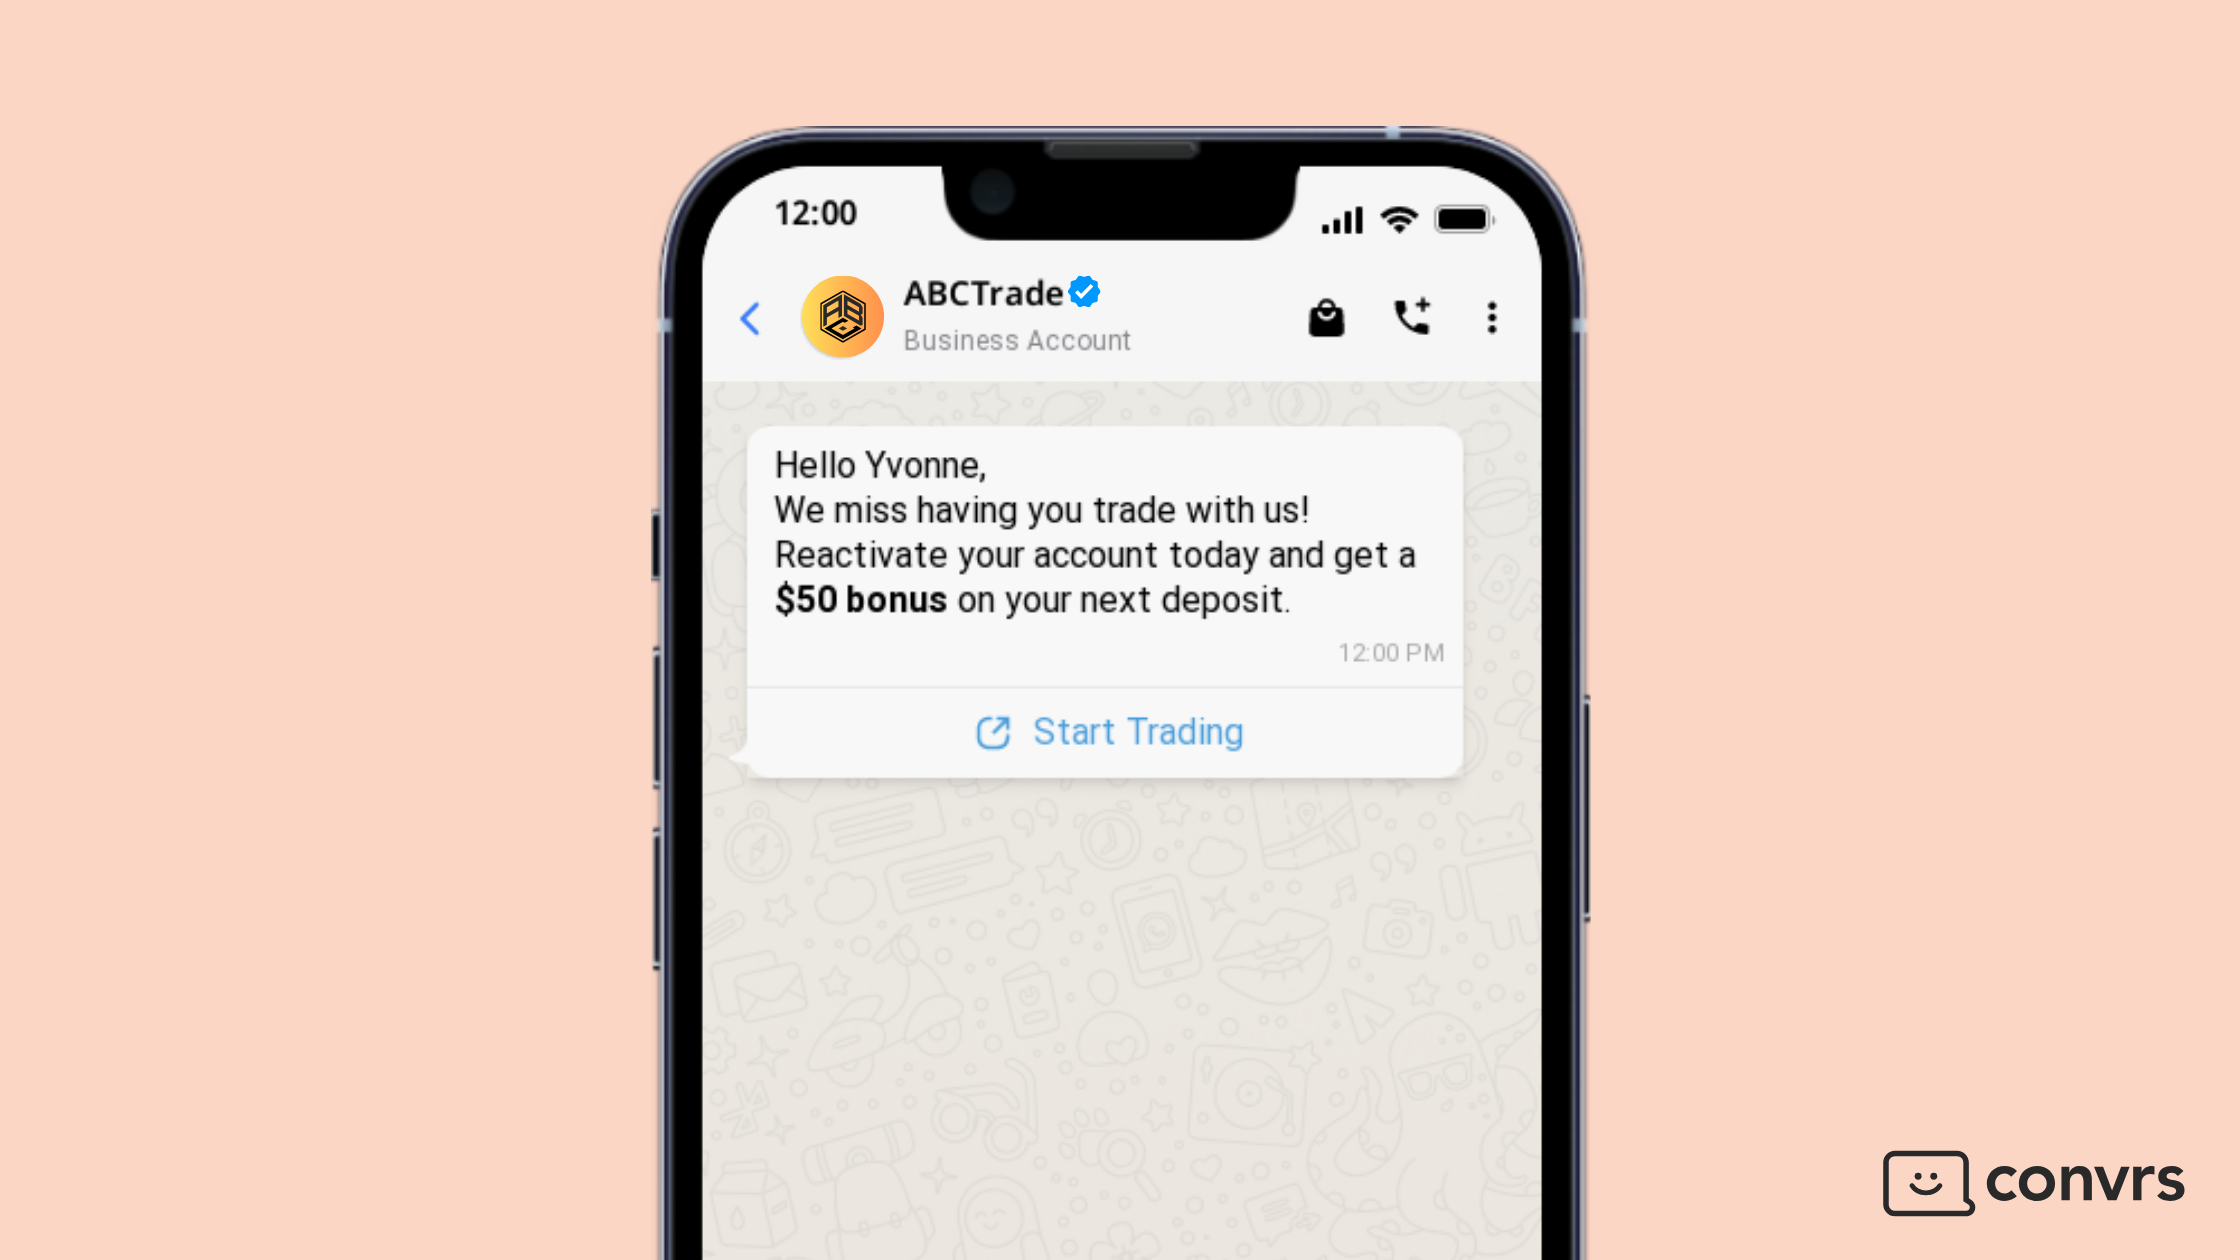Screen dimensions: 2240x1260
Task: Click the ABCTrade business account icon
Action: click(x=842, y=315)
